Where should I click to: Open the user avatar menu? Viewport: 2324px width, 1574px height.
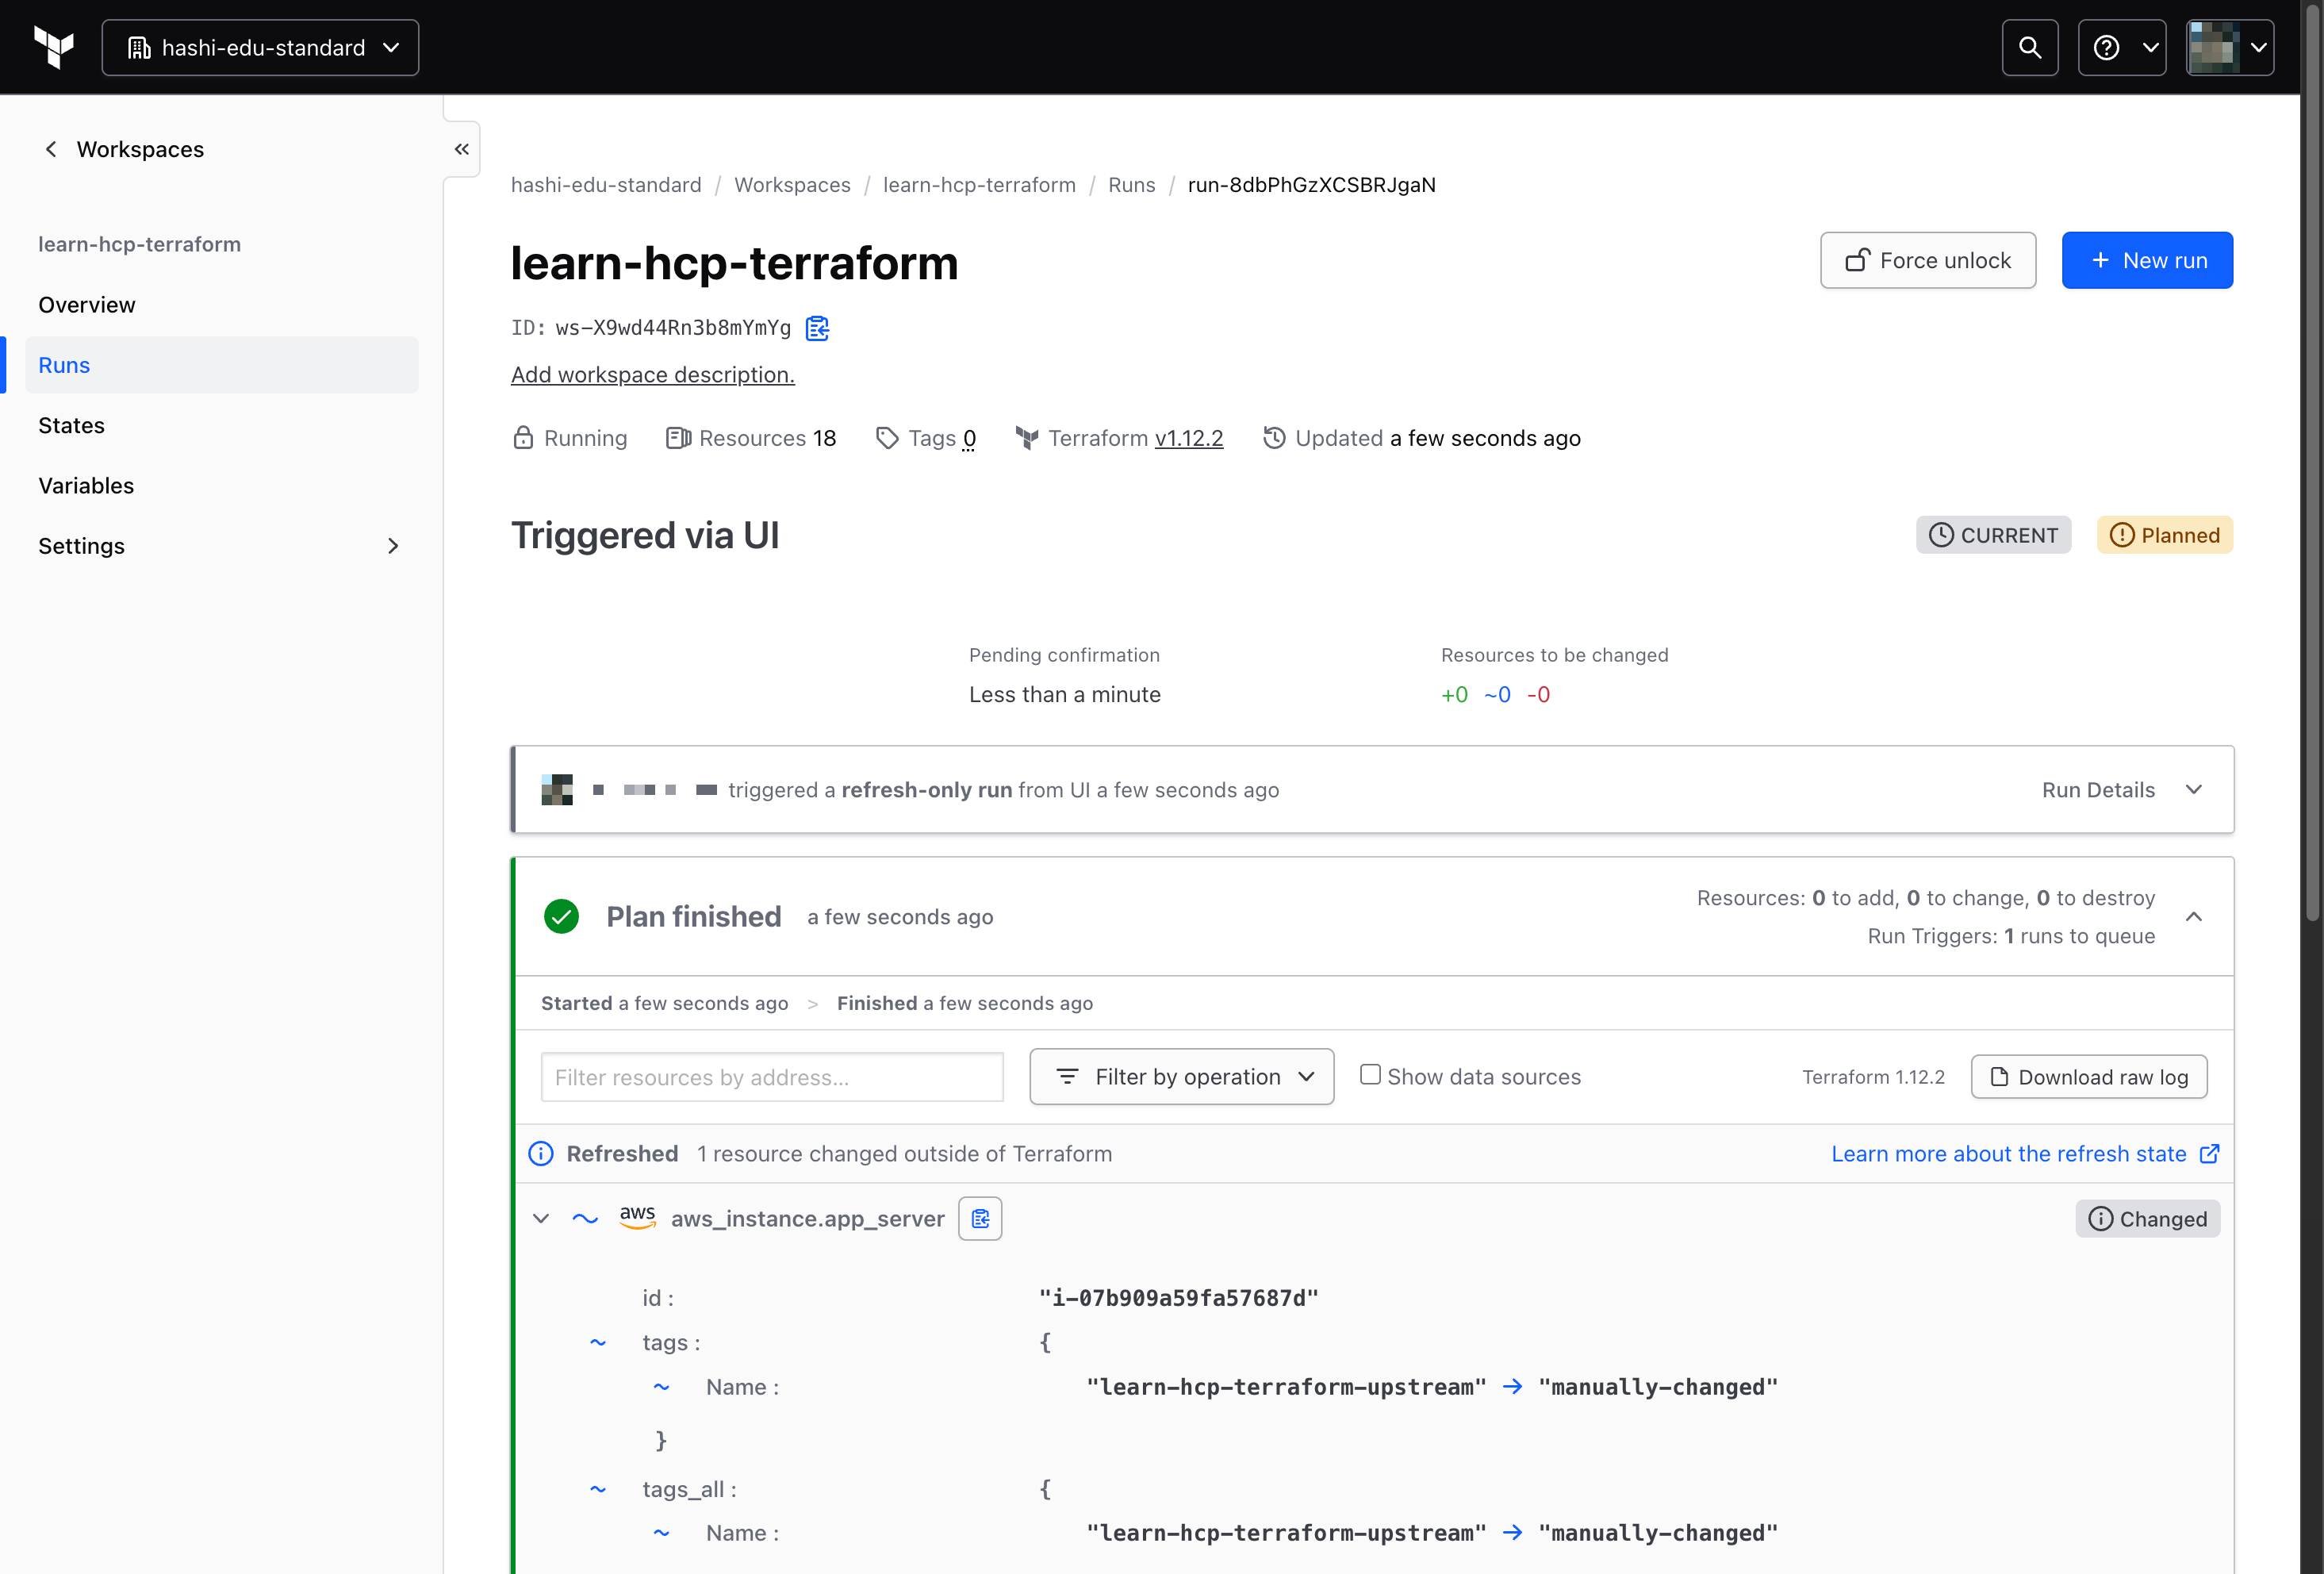[x=2230, y=47]
